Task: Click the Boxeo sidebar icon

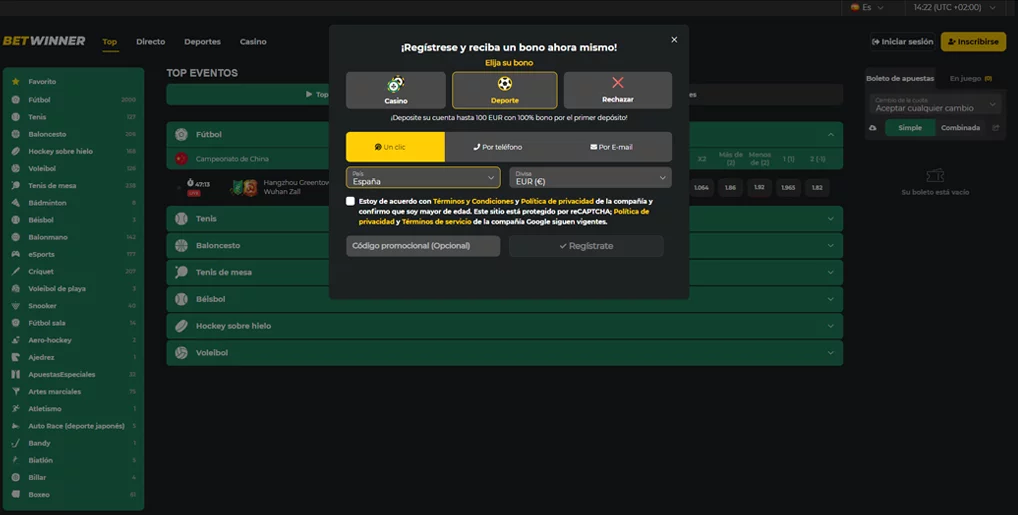Action: point(16,495)
